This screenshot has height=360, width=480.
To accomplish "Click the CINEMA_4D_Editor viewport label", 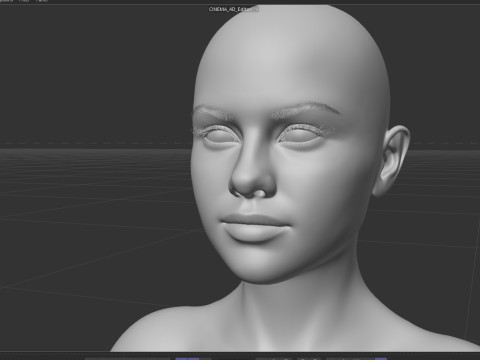I will click(x=233, y=9).
